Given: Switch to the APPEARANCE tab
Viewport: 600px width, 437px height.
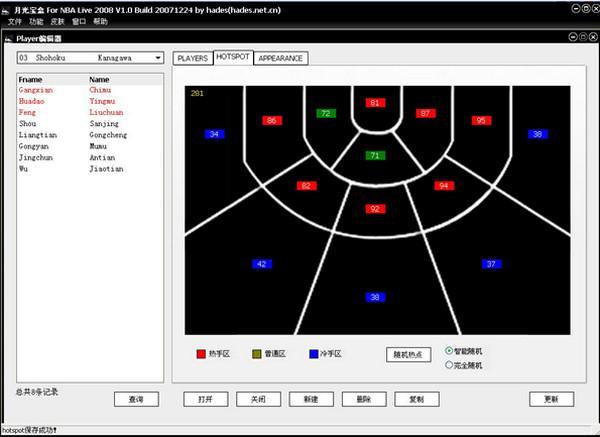Looking at the screenshot, I should coord(280,58).
